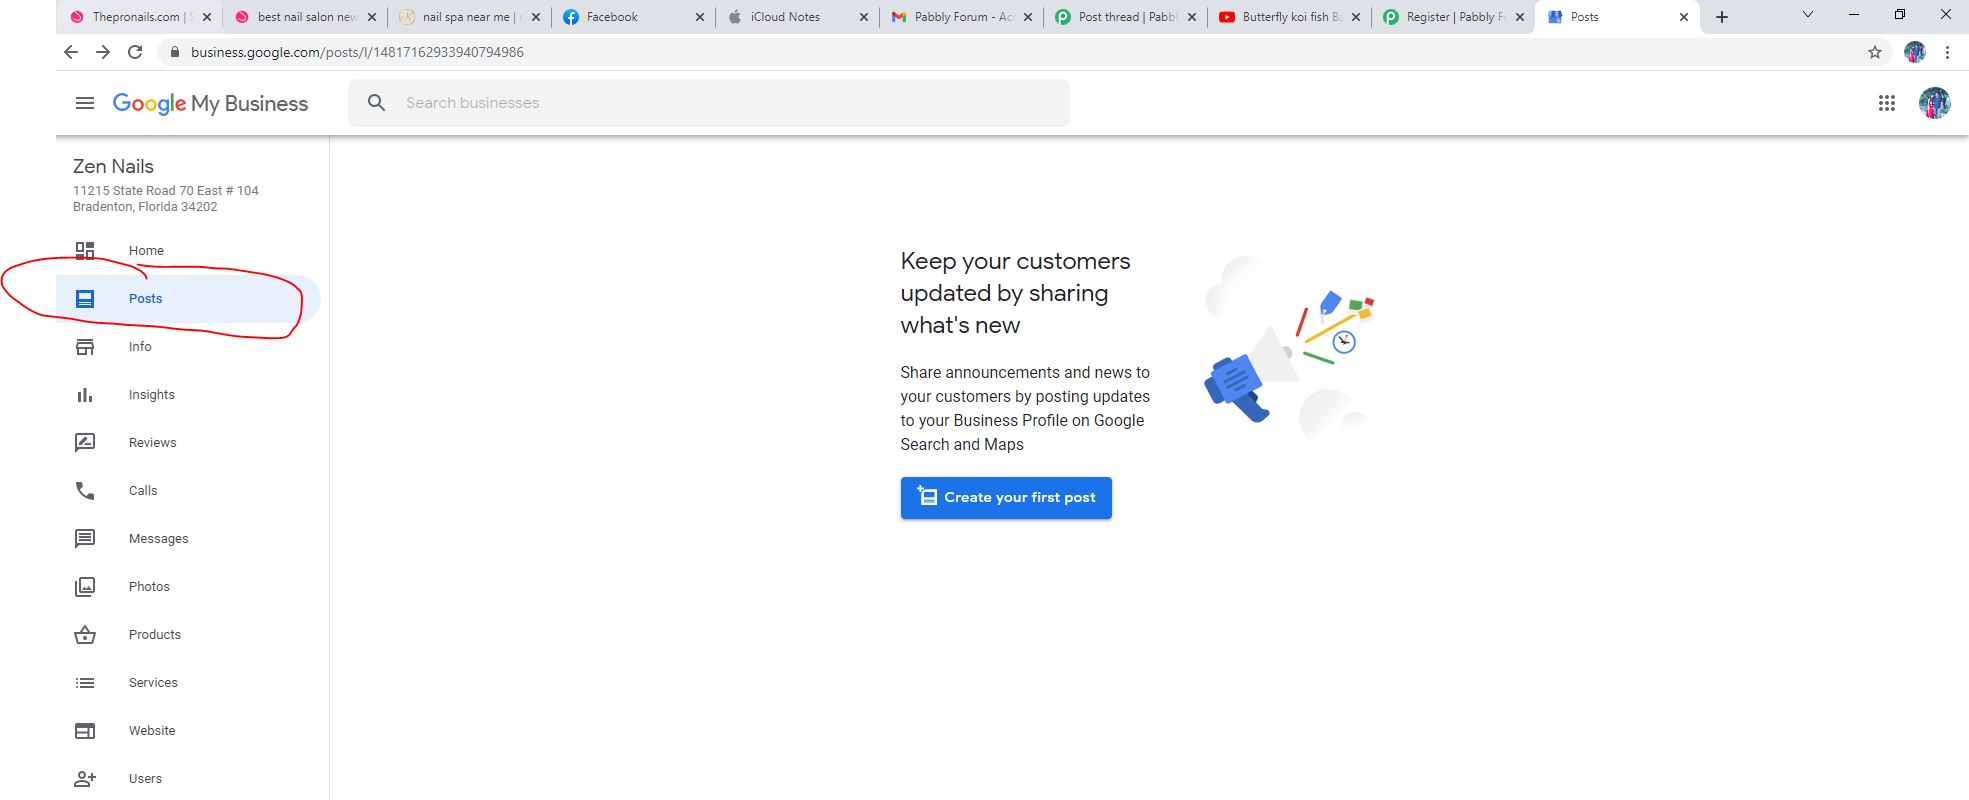Click the Website icon in sidebar
This screenshot has height=800, width=1969.
click(85, 730)
